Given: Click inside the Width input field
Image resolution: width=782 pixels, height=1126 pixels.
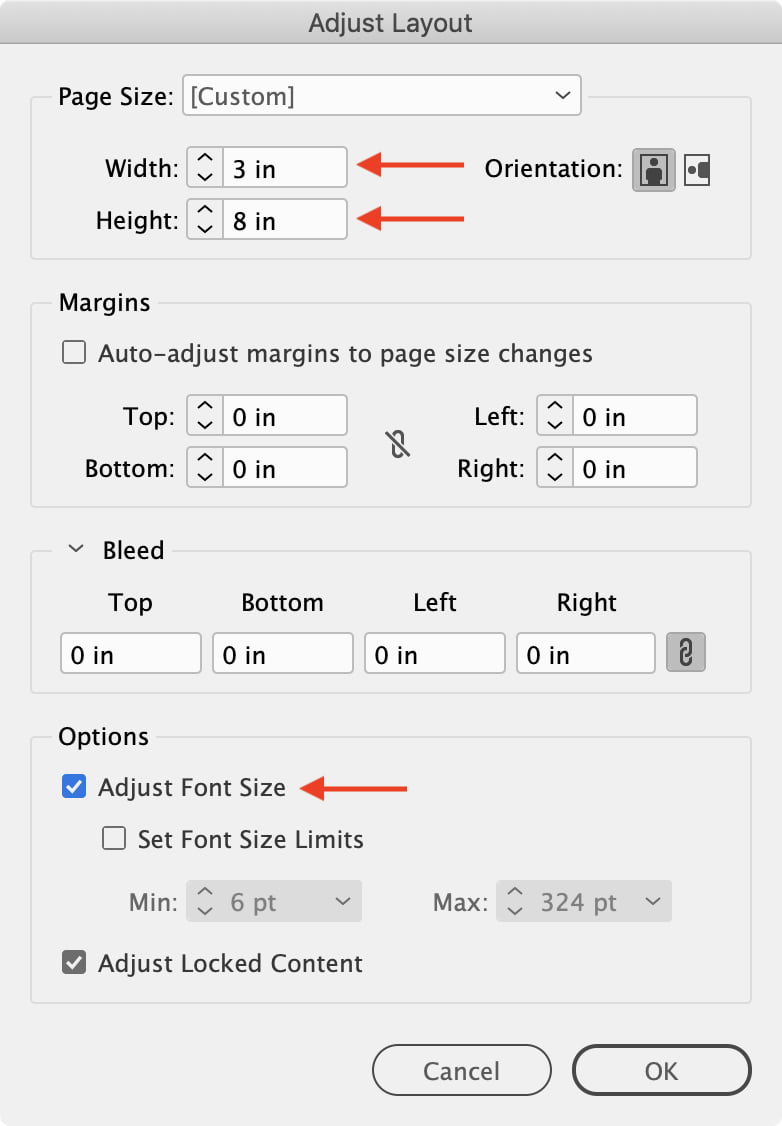Looking at the screenshot, I should 290,167.
